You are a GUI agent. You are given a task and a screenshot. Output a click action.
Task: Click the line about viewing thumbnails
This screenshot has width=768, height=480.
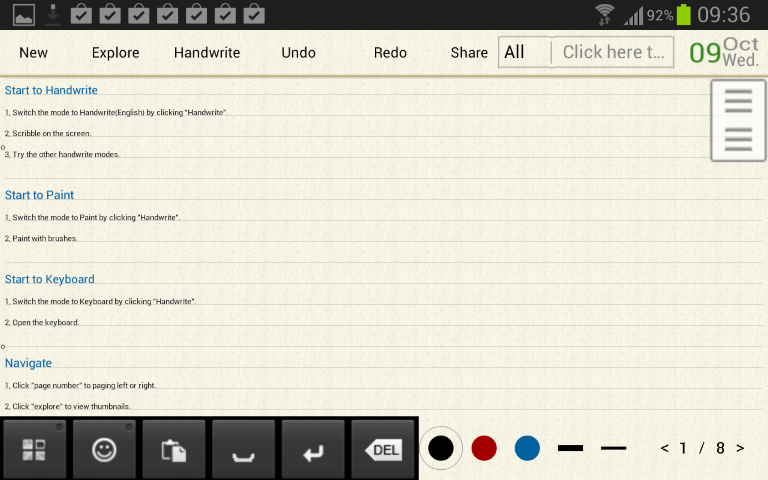[67, 407]
